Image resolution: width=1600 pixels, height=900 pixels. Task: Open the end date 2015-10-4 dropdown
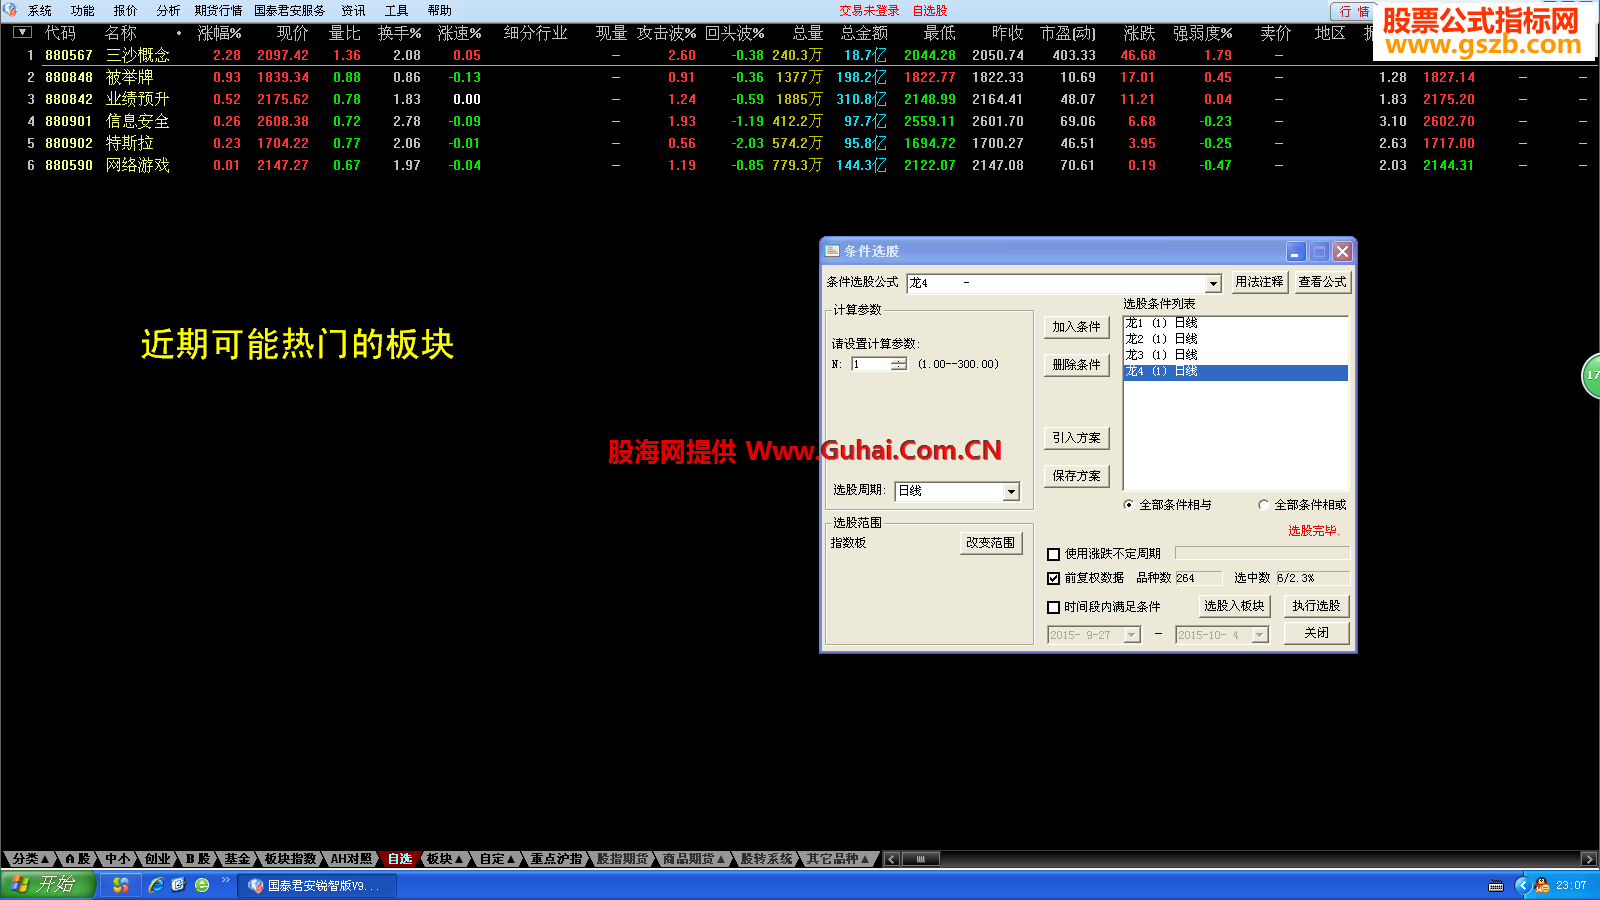coord(1260,635)
